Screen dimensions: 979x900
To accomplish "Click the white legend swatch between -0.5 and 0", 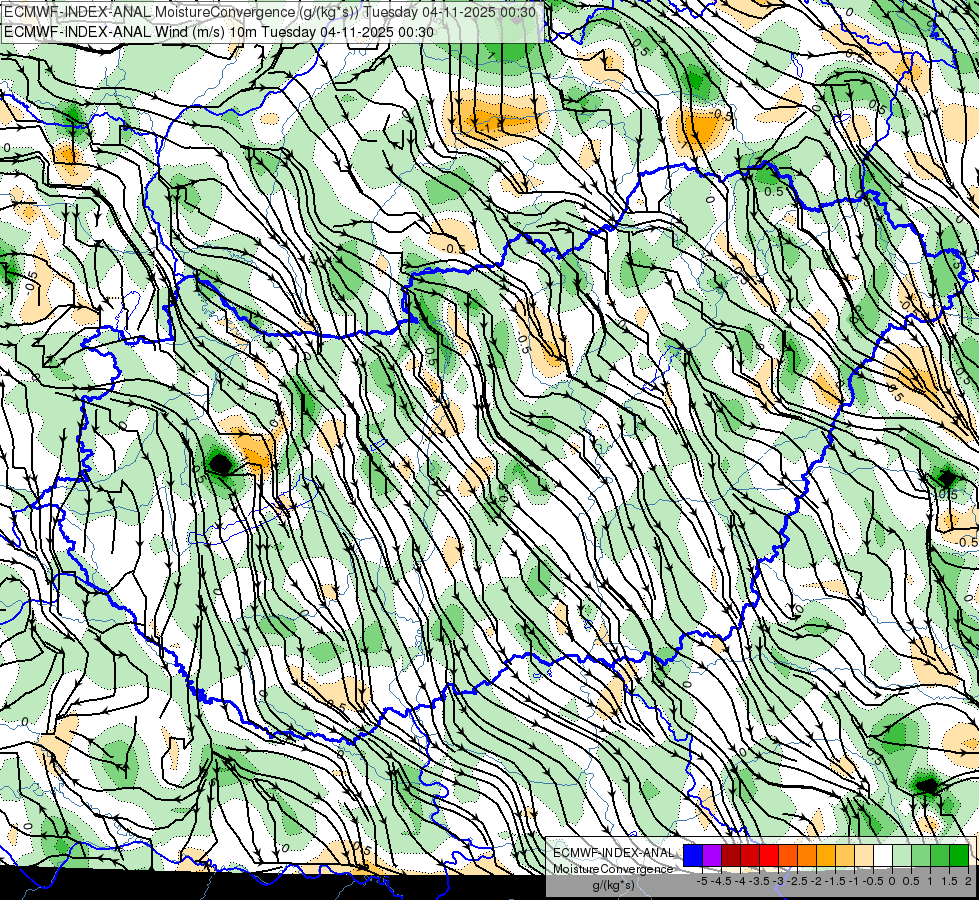I will pyautogui.click(x=883, y=856).
